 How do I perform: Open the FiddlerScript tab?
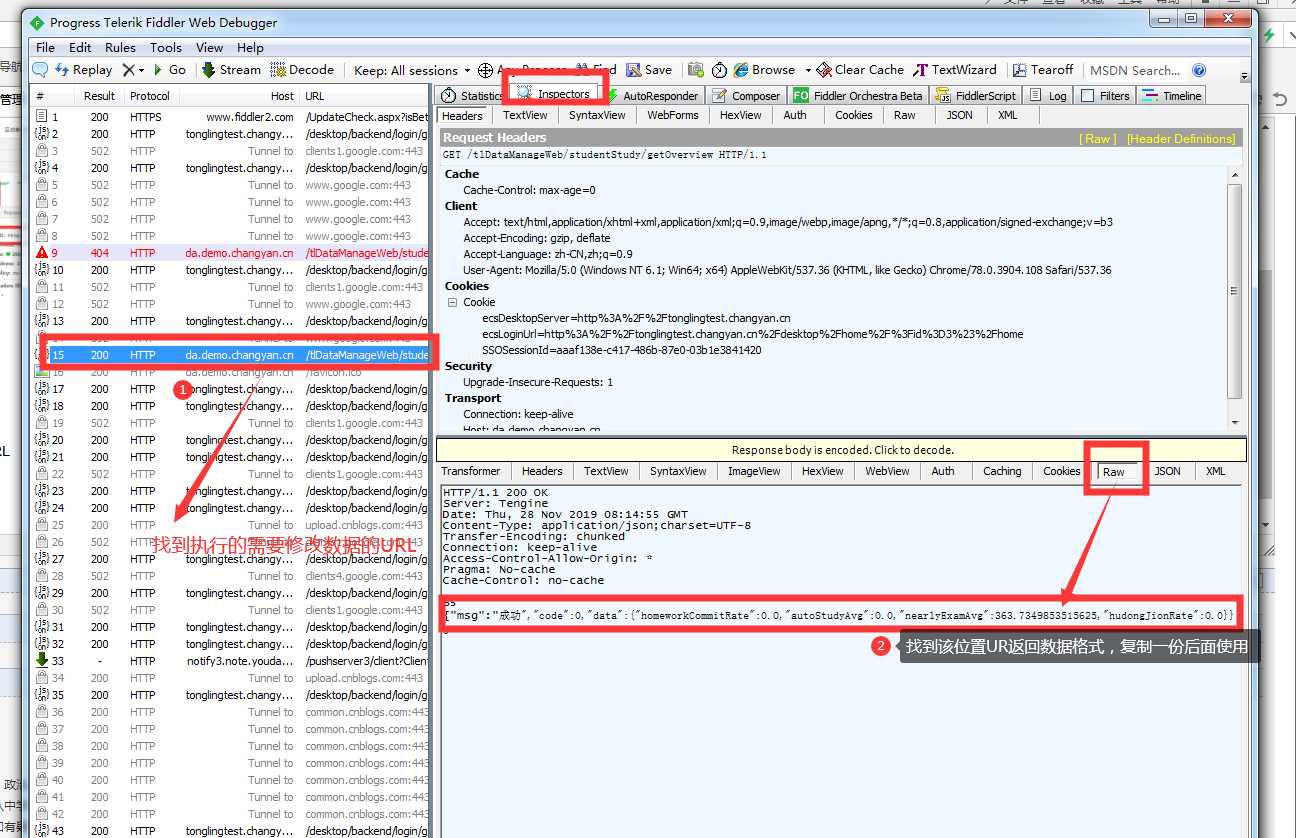[975, 95]
